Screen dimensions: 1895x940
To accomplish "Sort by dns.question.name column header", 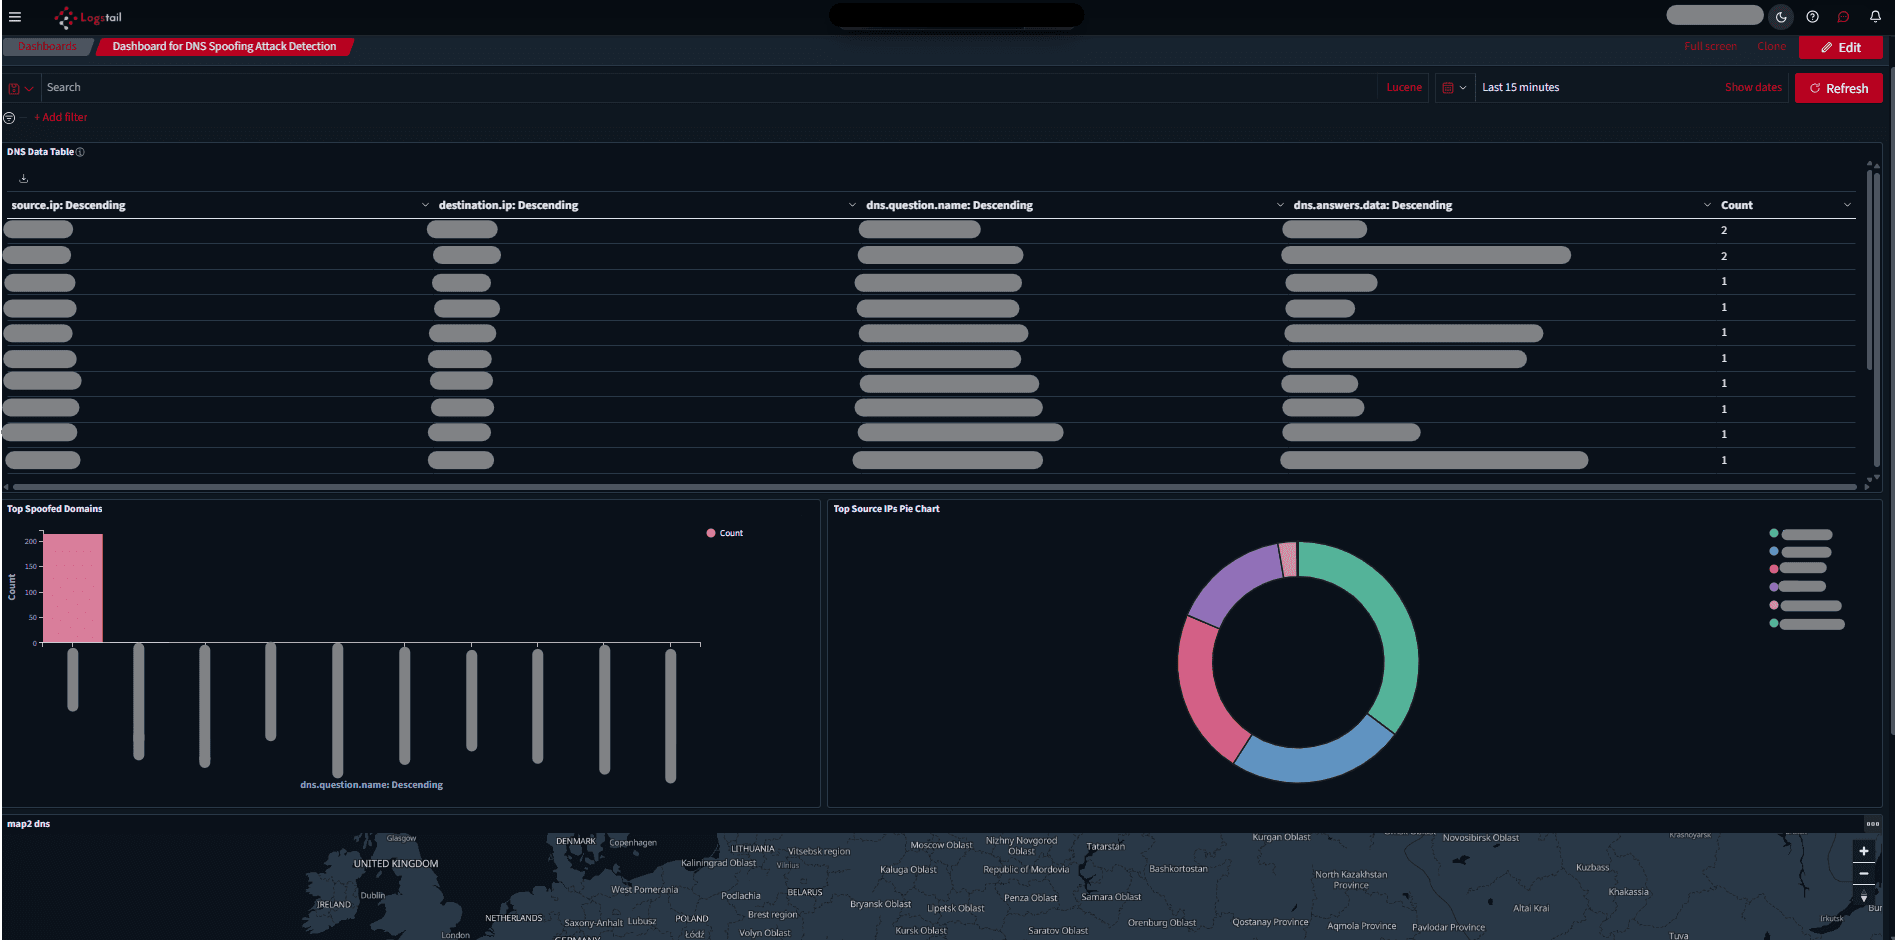I will point(949,205).
